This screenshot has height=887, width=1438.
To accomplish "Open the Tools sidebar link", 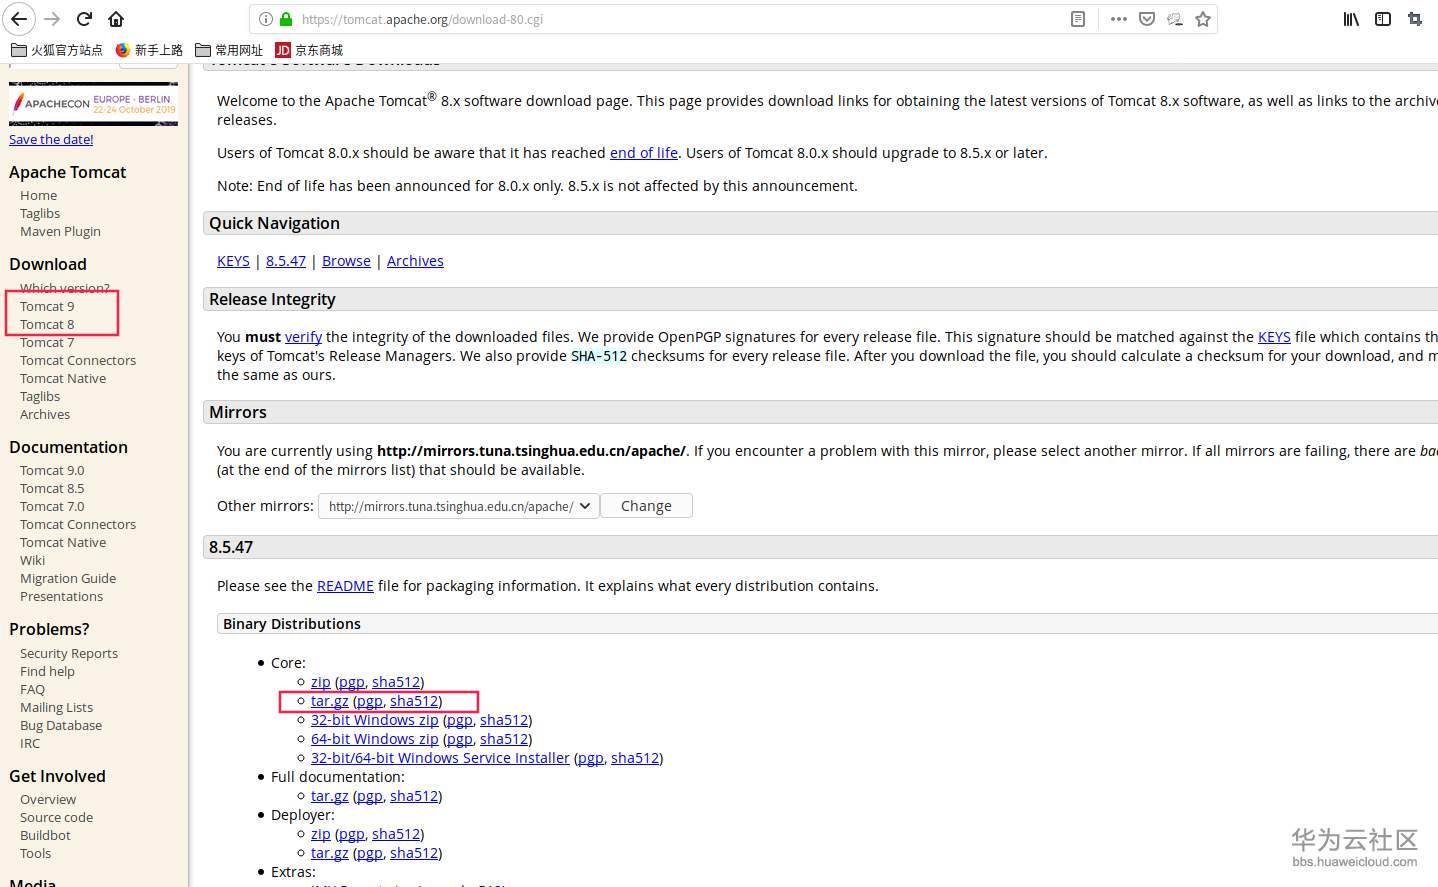I will (35, 854).
